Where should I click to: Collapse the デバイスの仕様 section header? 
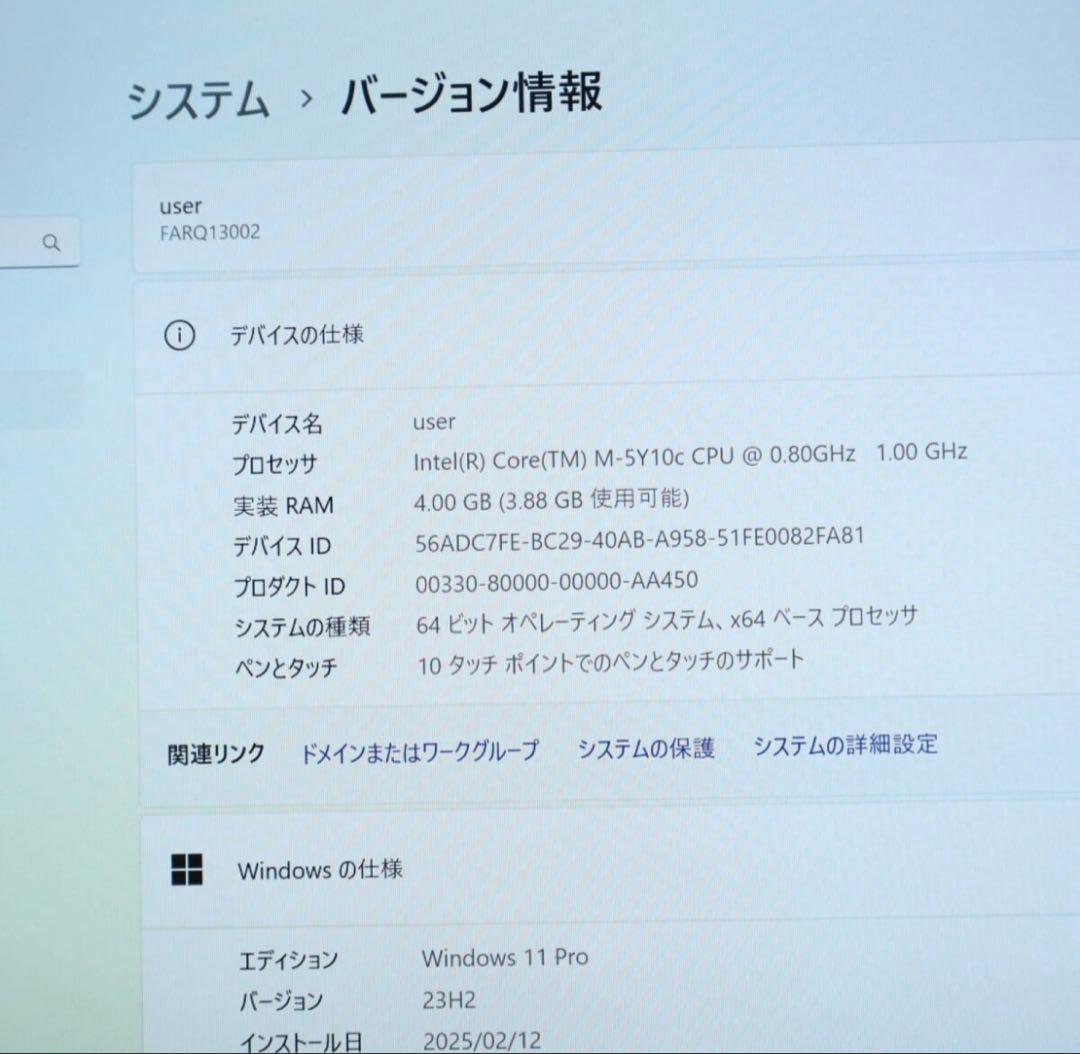[295, 336]
